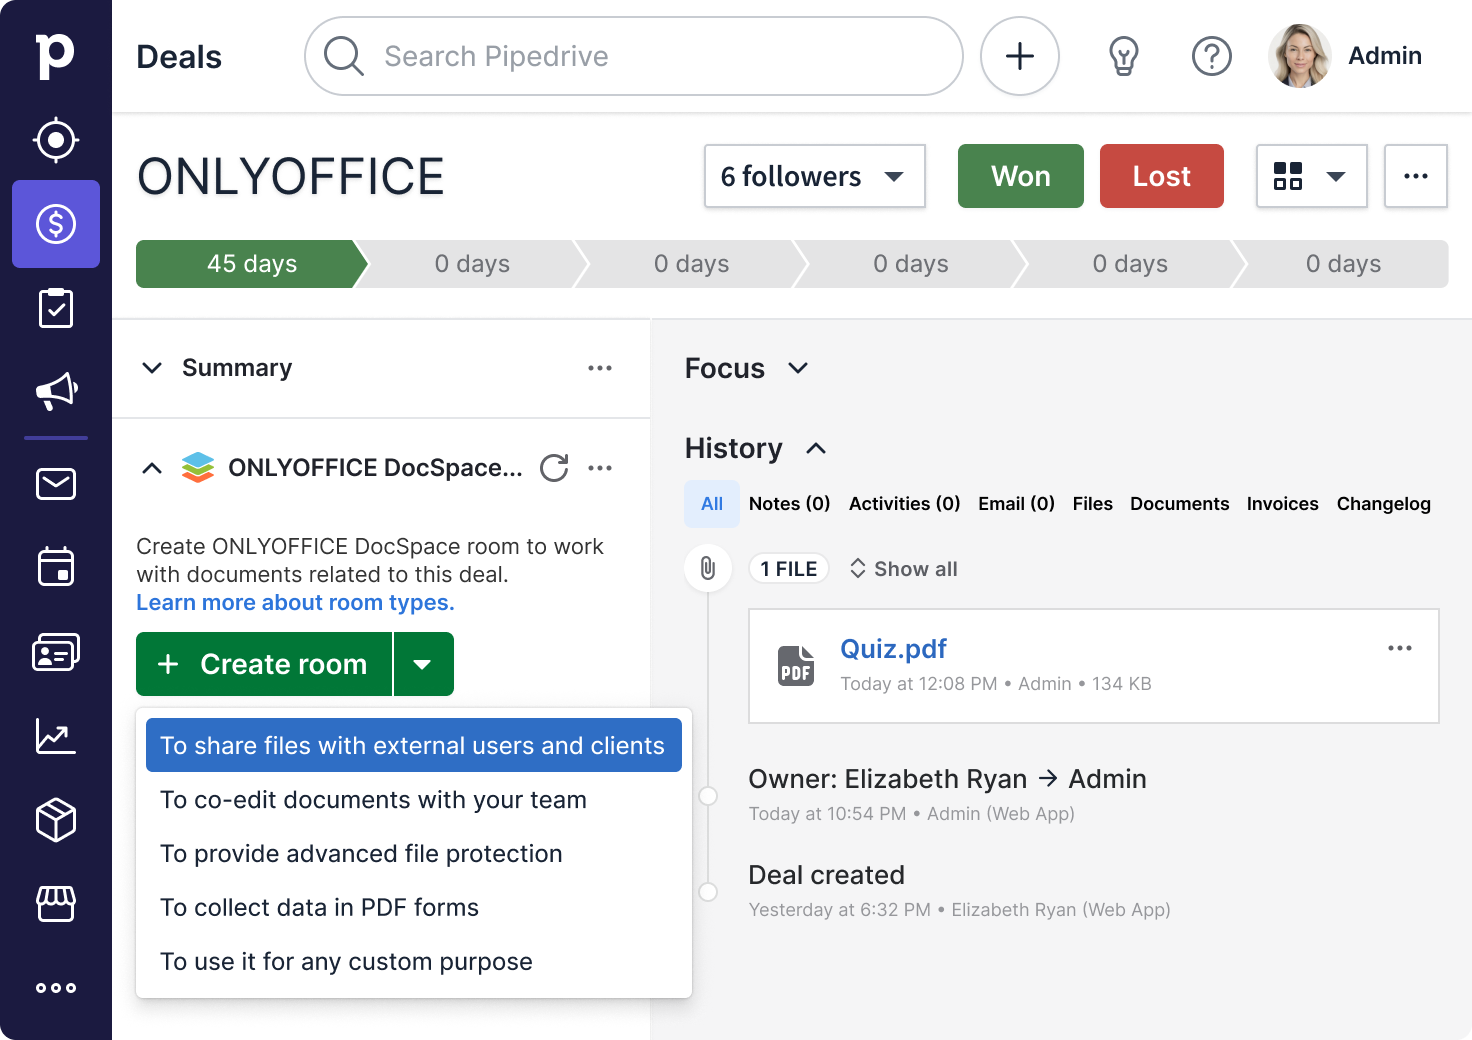Click 'Owner: Elizabeth Ryan → Admin' history entry
This screenshot has height=1040, width=1472.
pos(948,779)
